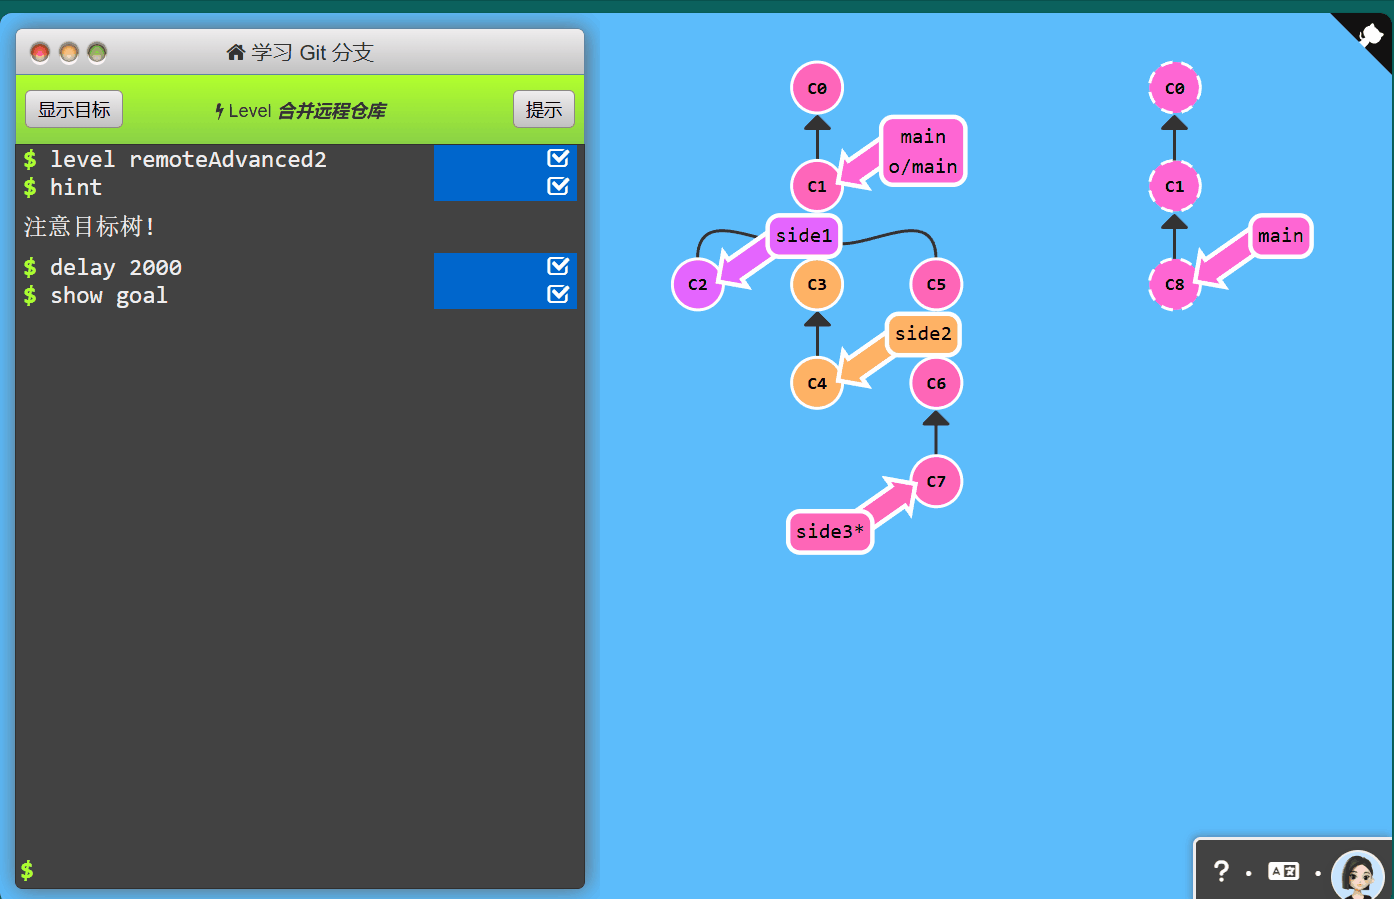Click the language switch icon
The height and width of the screenshot is (899, 1394).
(x=1283, y=871)
